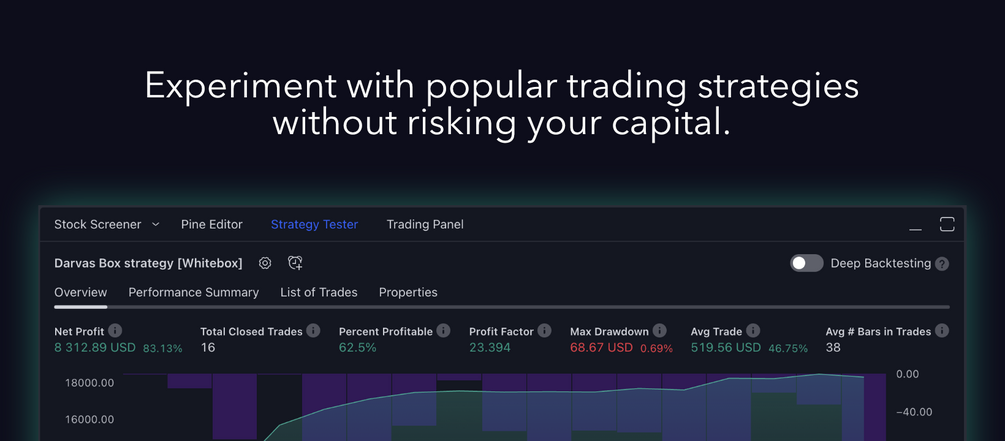Open Darvas Box strategy settings gear
1005x441 pixels.
tap(265, 263)
